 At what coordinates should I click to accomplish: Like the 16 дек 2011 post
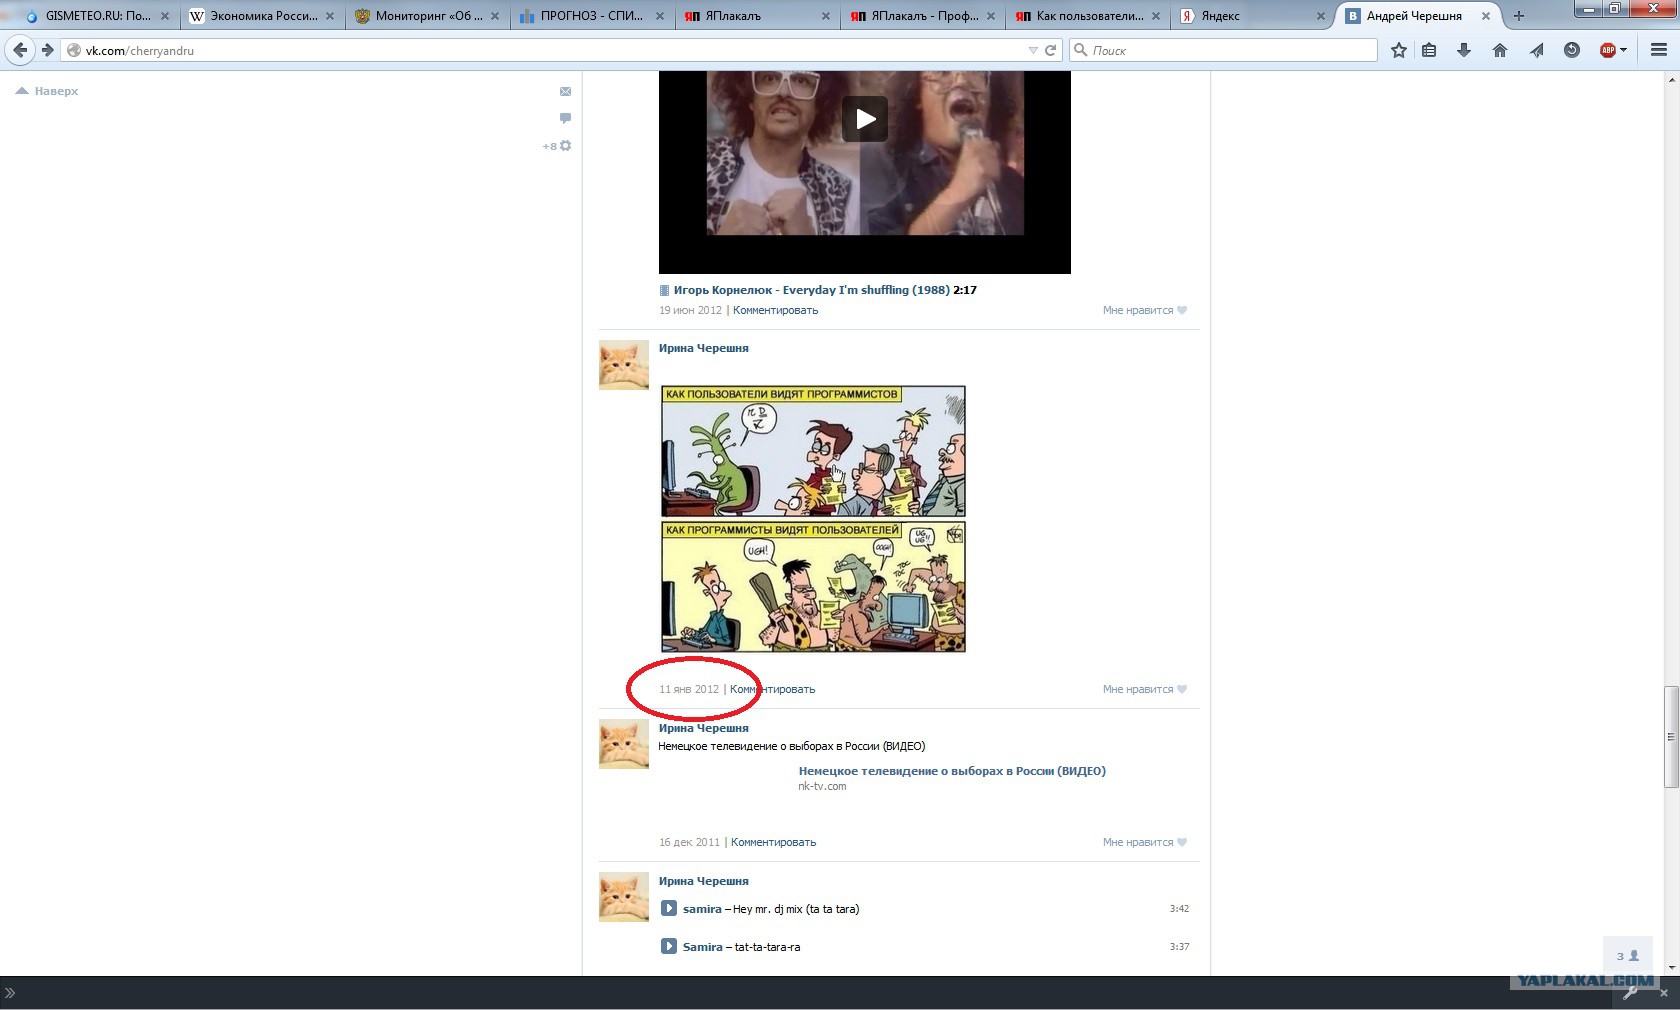(x=1145, y=842)
